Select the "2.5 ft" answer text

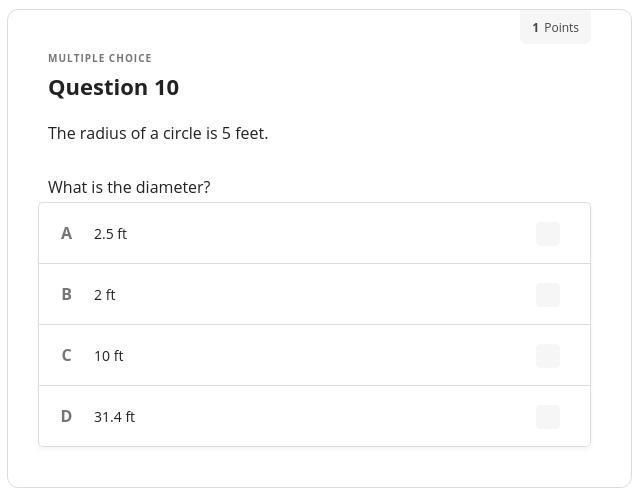coord(110,234)
